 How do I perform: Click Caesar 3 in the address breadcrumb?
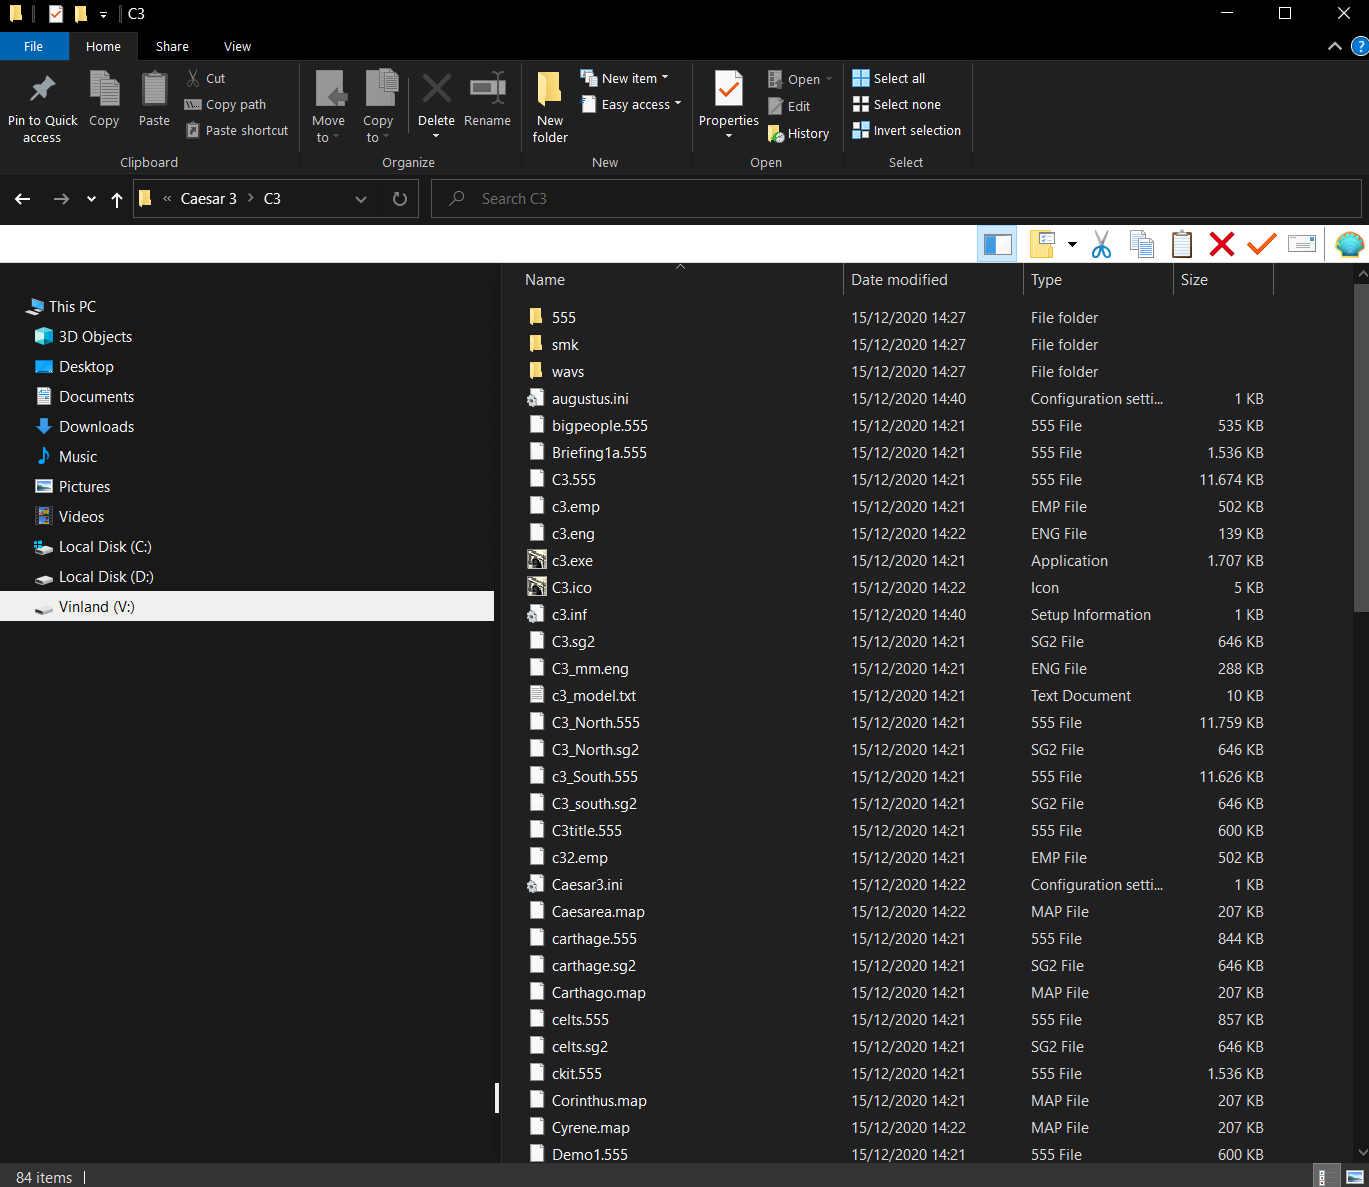tap(209, 198)
